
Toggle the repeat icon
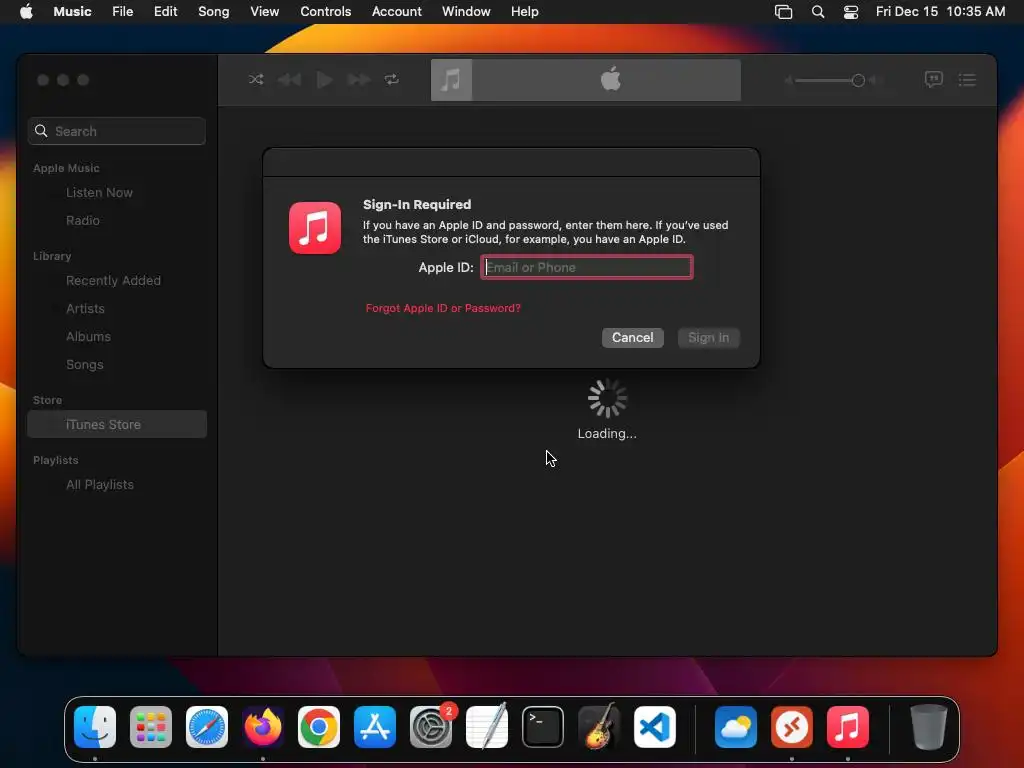coord(392,80)
